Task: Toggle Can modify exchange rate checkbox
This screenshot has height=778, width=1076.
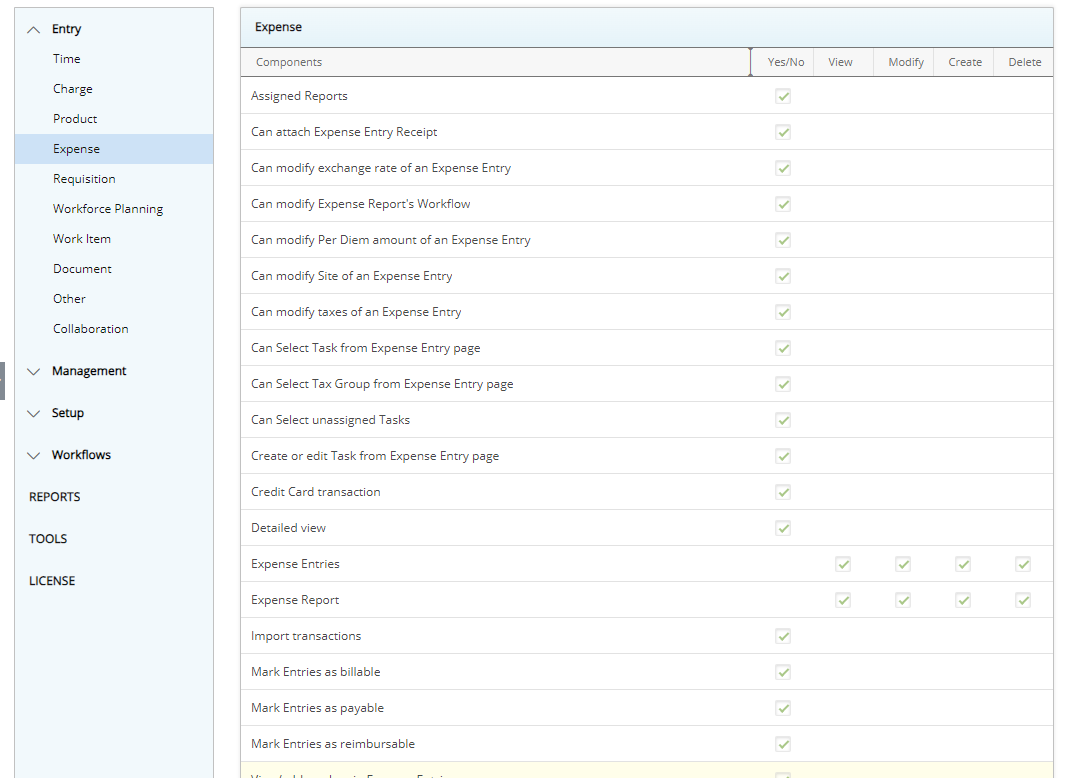Action: point(783,168)
